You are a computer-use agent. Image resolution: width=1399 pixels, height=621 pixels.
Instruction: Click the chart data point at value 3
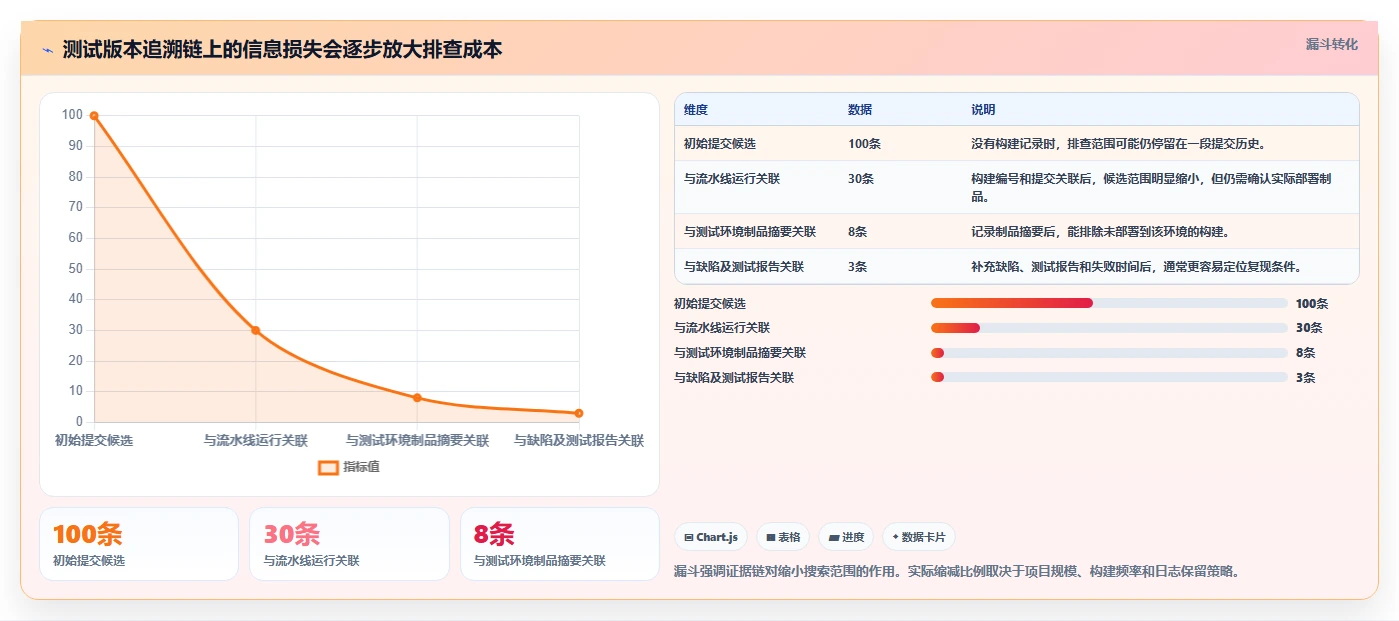[x=578, y=413]
